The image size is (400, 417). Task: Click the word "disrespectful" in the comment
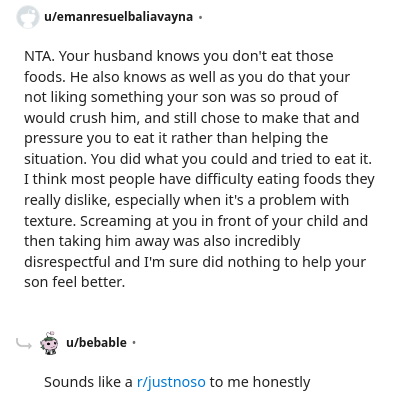67,262
